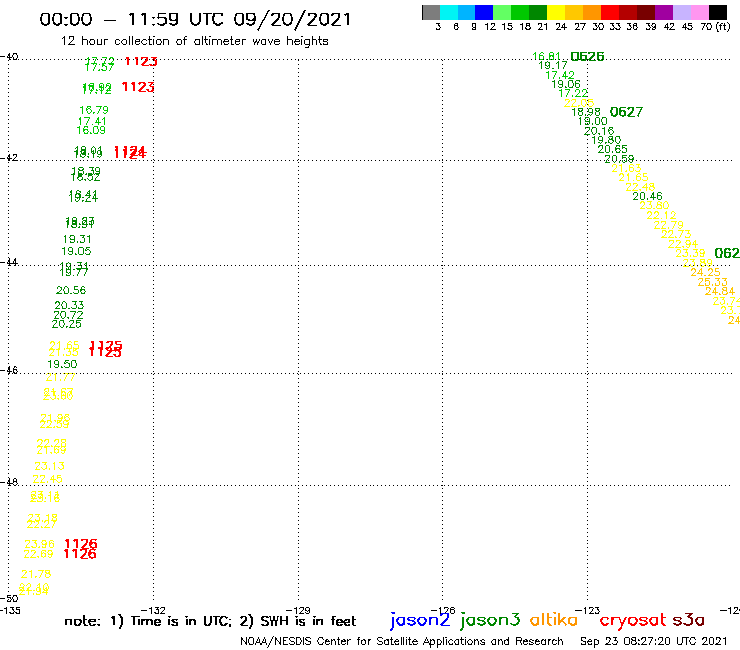Screen dimensions: 740x650
Task: Select the wave height value 17.41
Action: coord(92,121)
